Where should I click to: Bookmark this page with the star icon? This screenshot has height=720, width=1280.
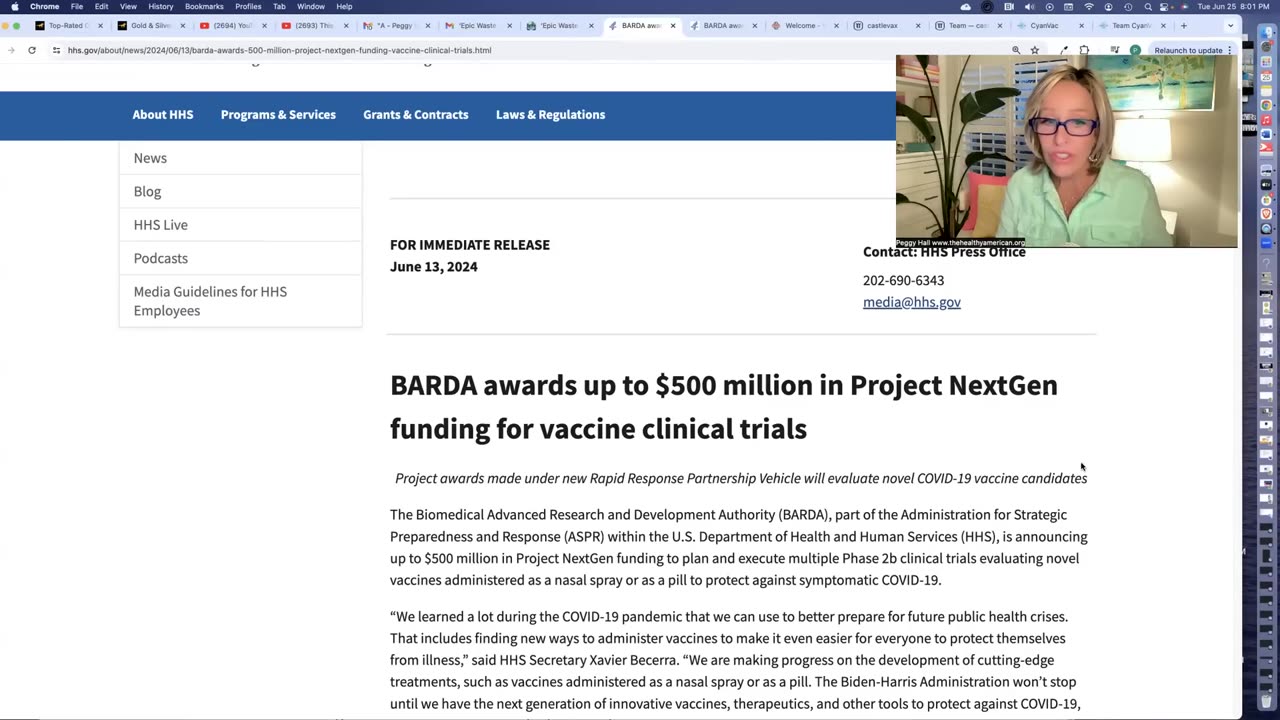(1035, 50)
